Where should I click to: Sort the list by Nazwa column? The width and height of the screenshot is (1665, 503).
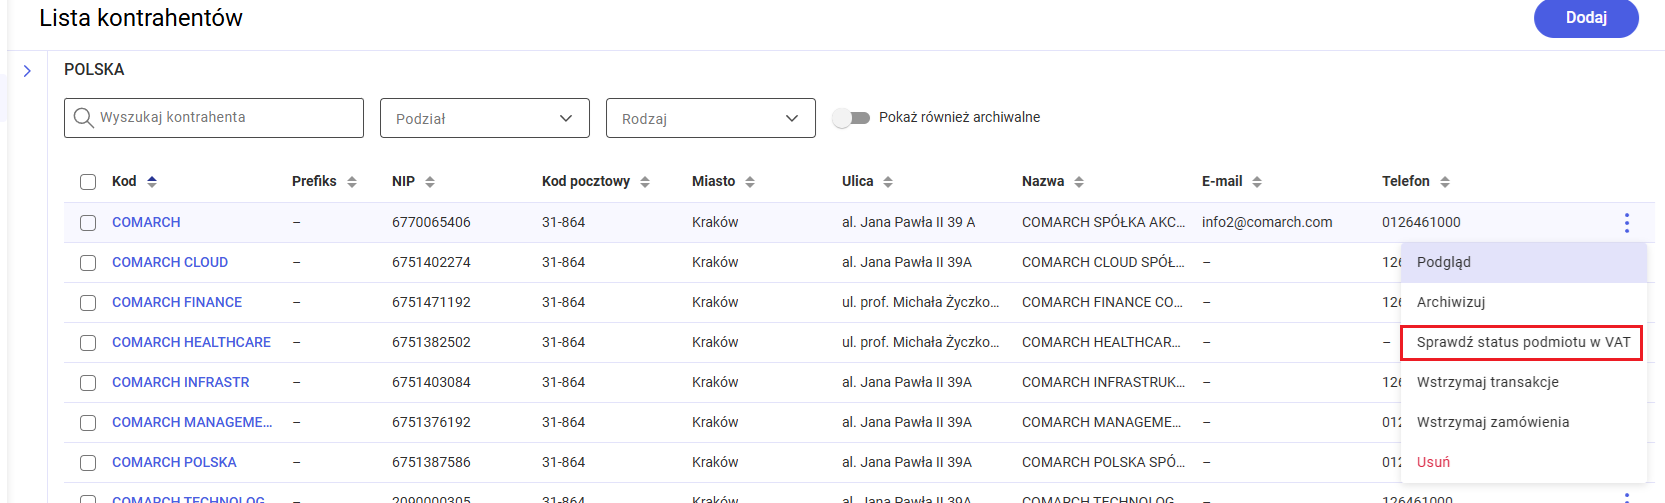pos(1079,182)
